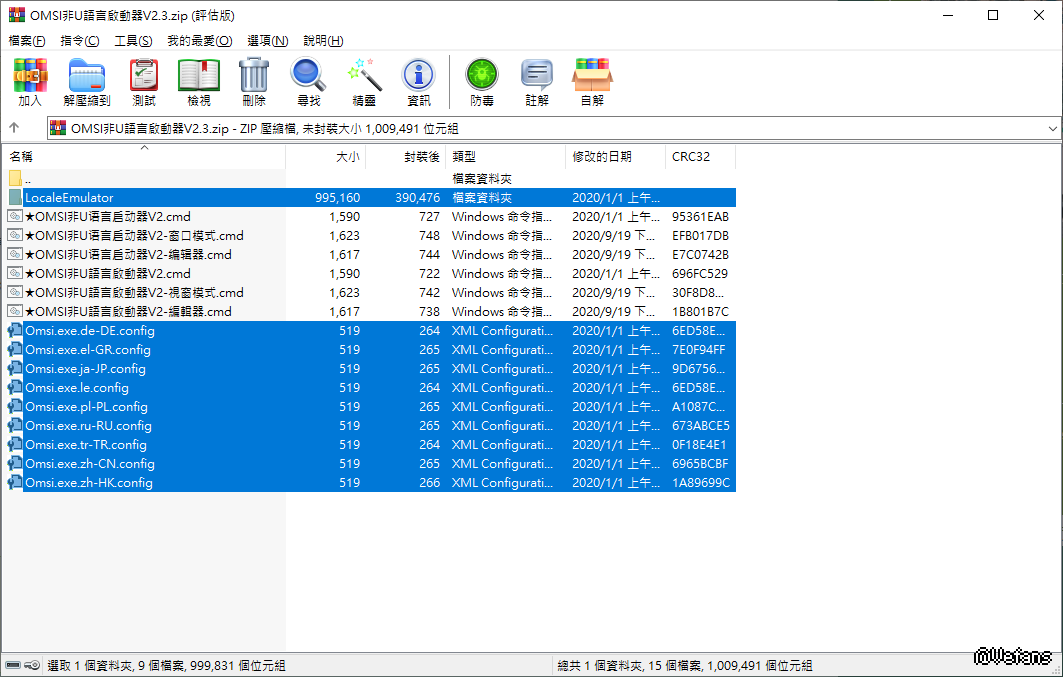Open the 工具(S) menu

click(x=133, y=41)
